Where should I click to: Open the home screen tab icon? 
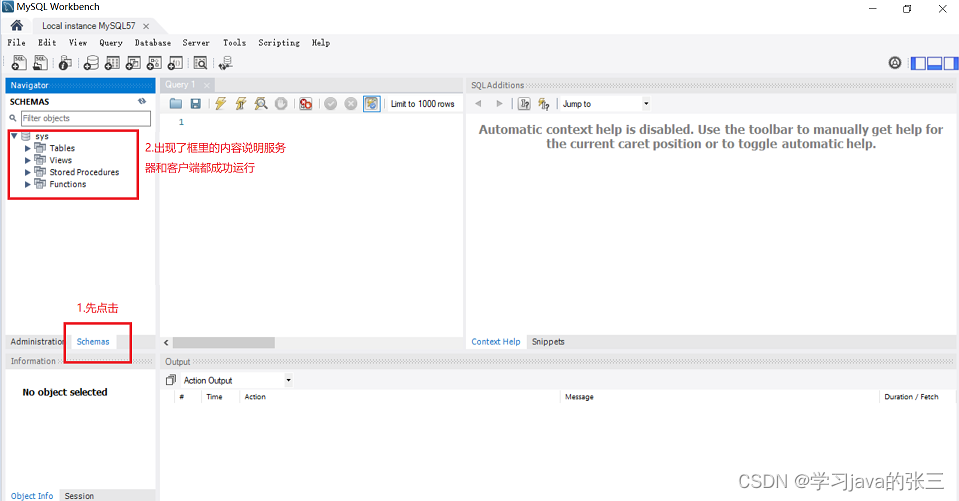17,25
